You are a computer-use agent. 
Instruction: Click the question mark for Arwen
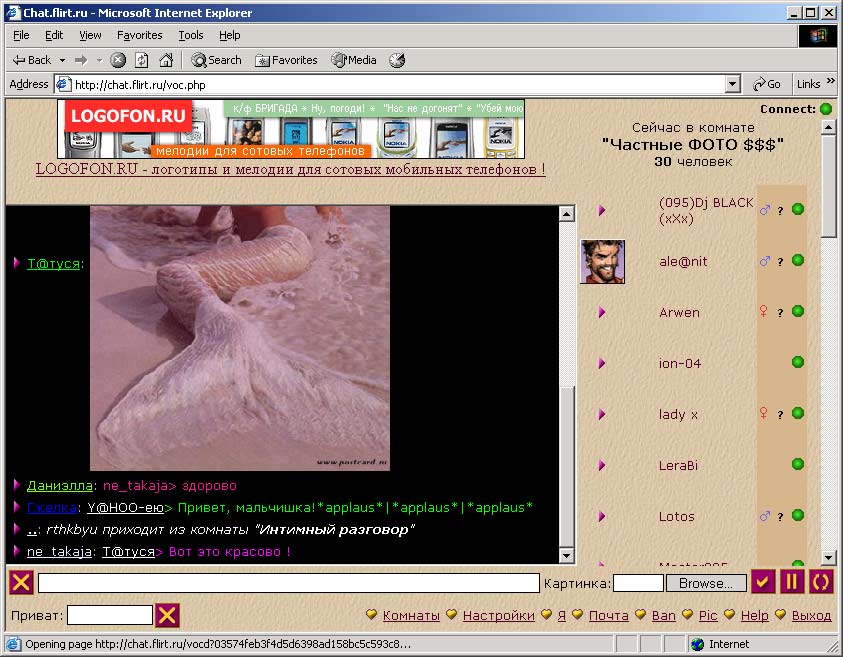coord(780,313)
